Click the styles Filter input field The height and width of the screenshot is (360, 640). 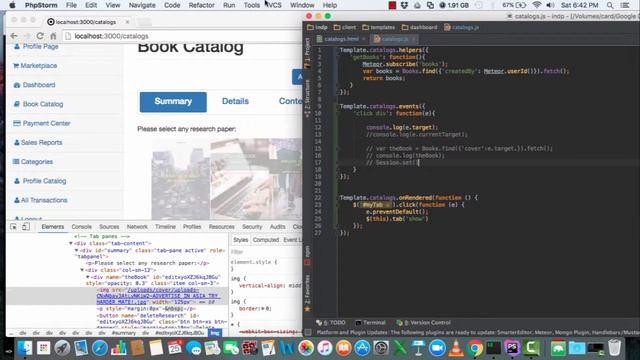click(265, 252)
